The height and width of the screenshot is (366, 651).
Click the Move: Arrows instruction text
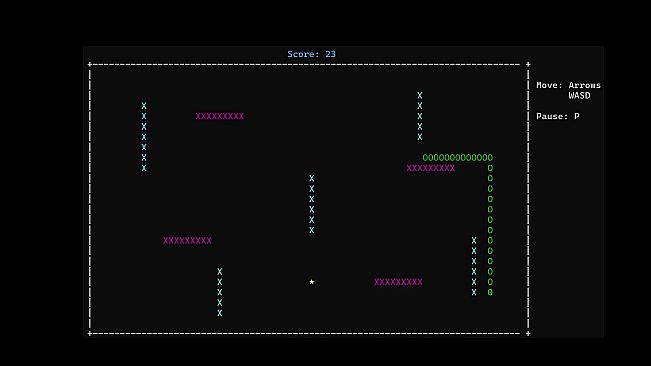(568, 85)
